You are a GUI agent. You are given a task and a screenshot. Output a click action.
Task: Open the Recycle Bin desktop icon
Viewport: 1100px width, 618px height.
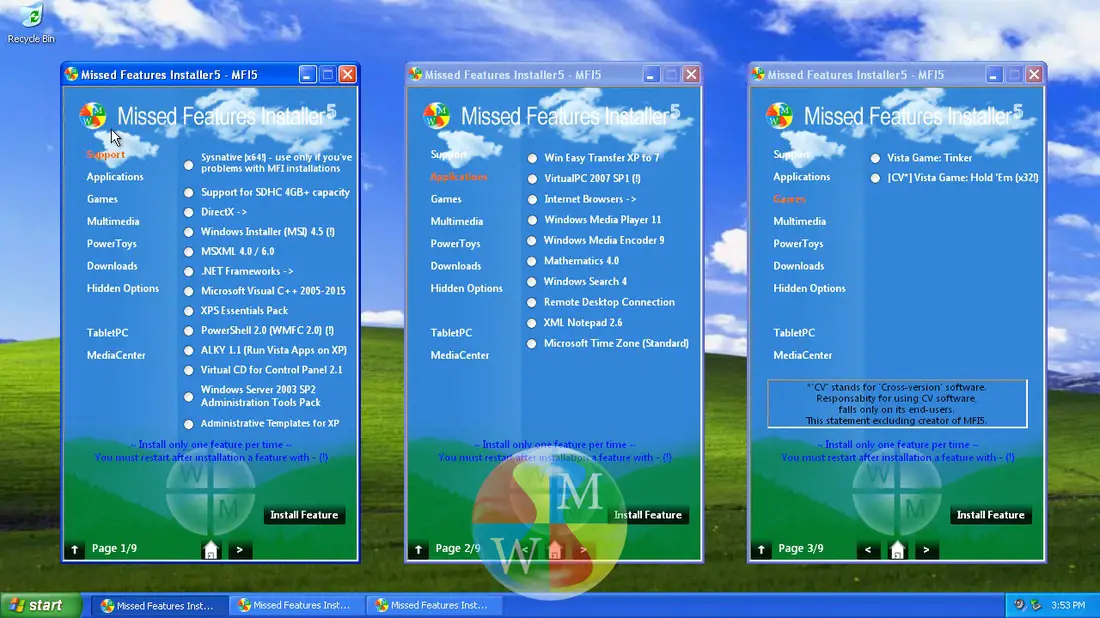coord(31,23)
